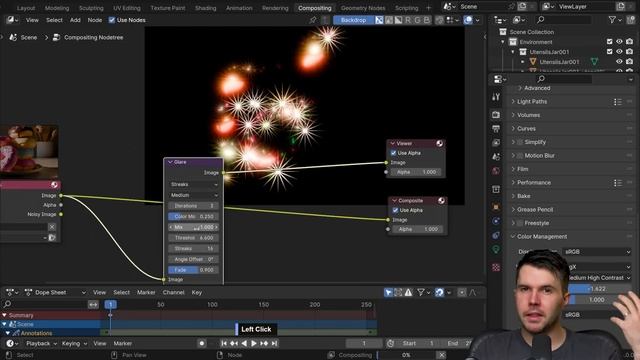The height and width of the screenshot is (360, 640).
Task: Toggle Simplify panel checkbox
Action: [x=520, y=142]
